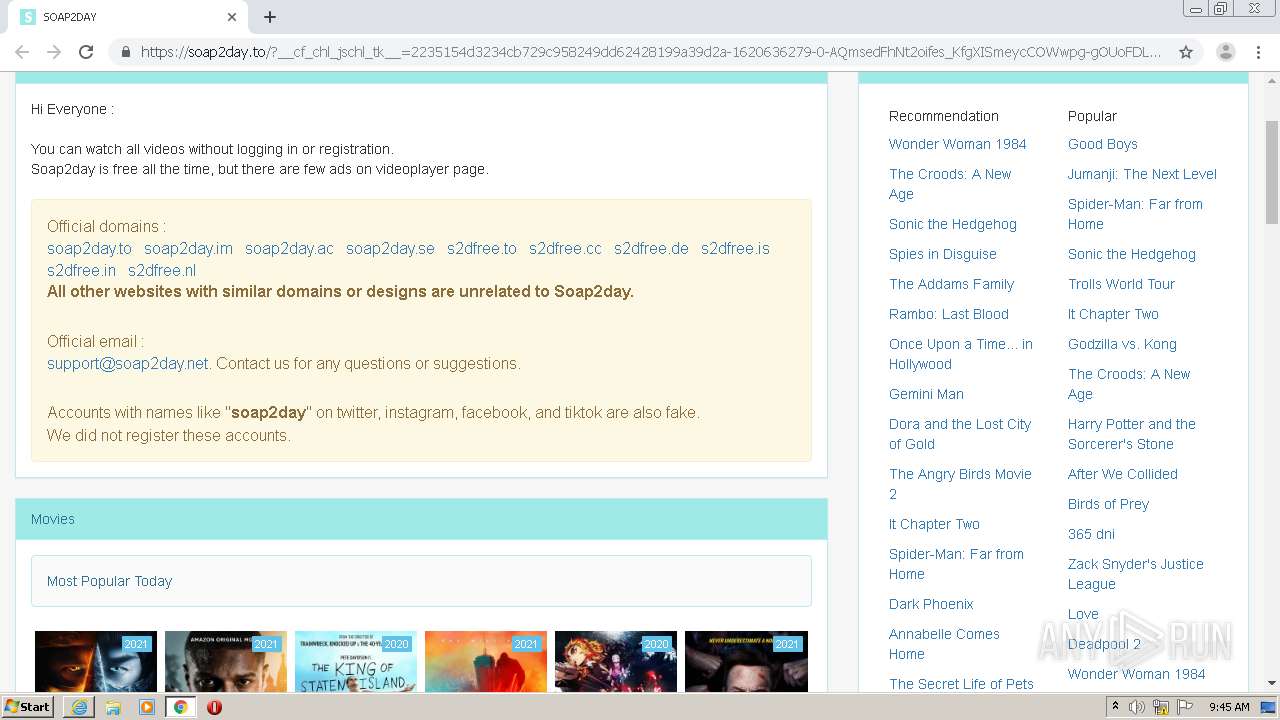Viewport: 1280px width, 720px height.
Task: Open Annabelle Comes Home link
Action: 944,644
